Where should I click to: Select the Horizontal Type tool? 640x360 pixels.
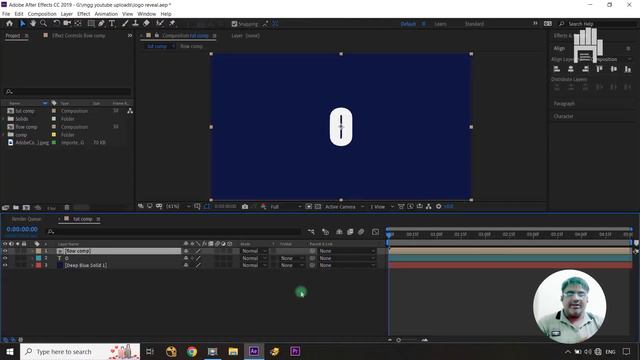point(112,24)
